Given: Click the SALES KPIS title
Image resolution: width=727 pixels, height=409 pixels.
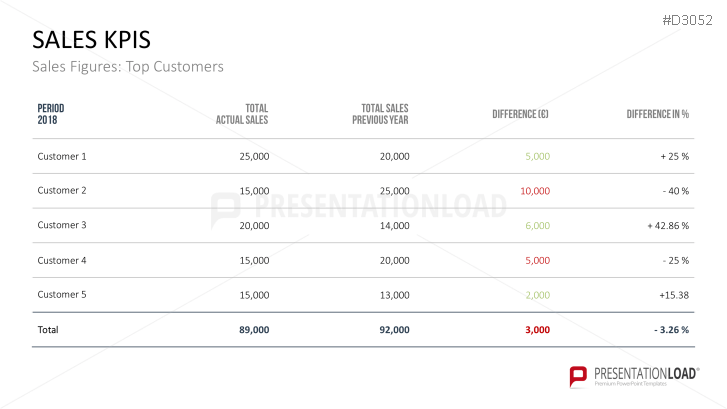Looking at the screenshot, I should click(x=93, y=39).
